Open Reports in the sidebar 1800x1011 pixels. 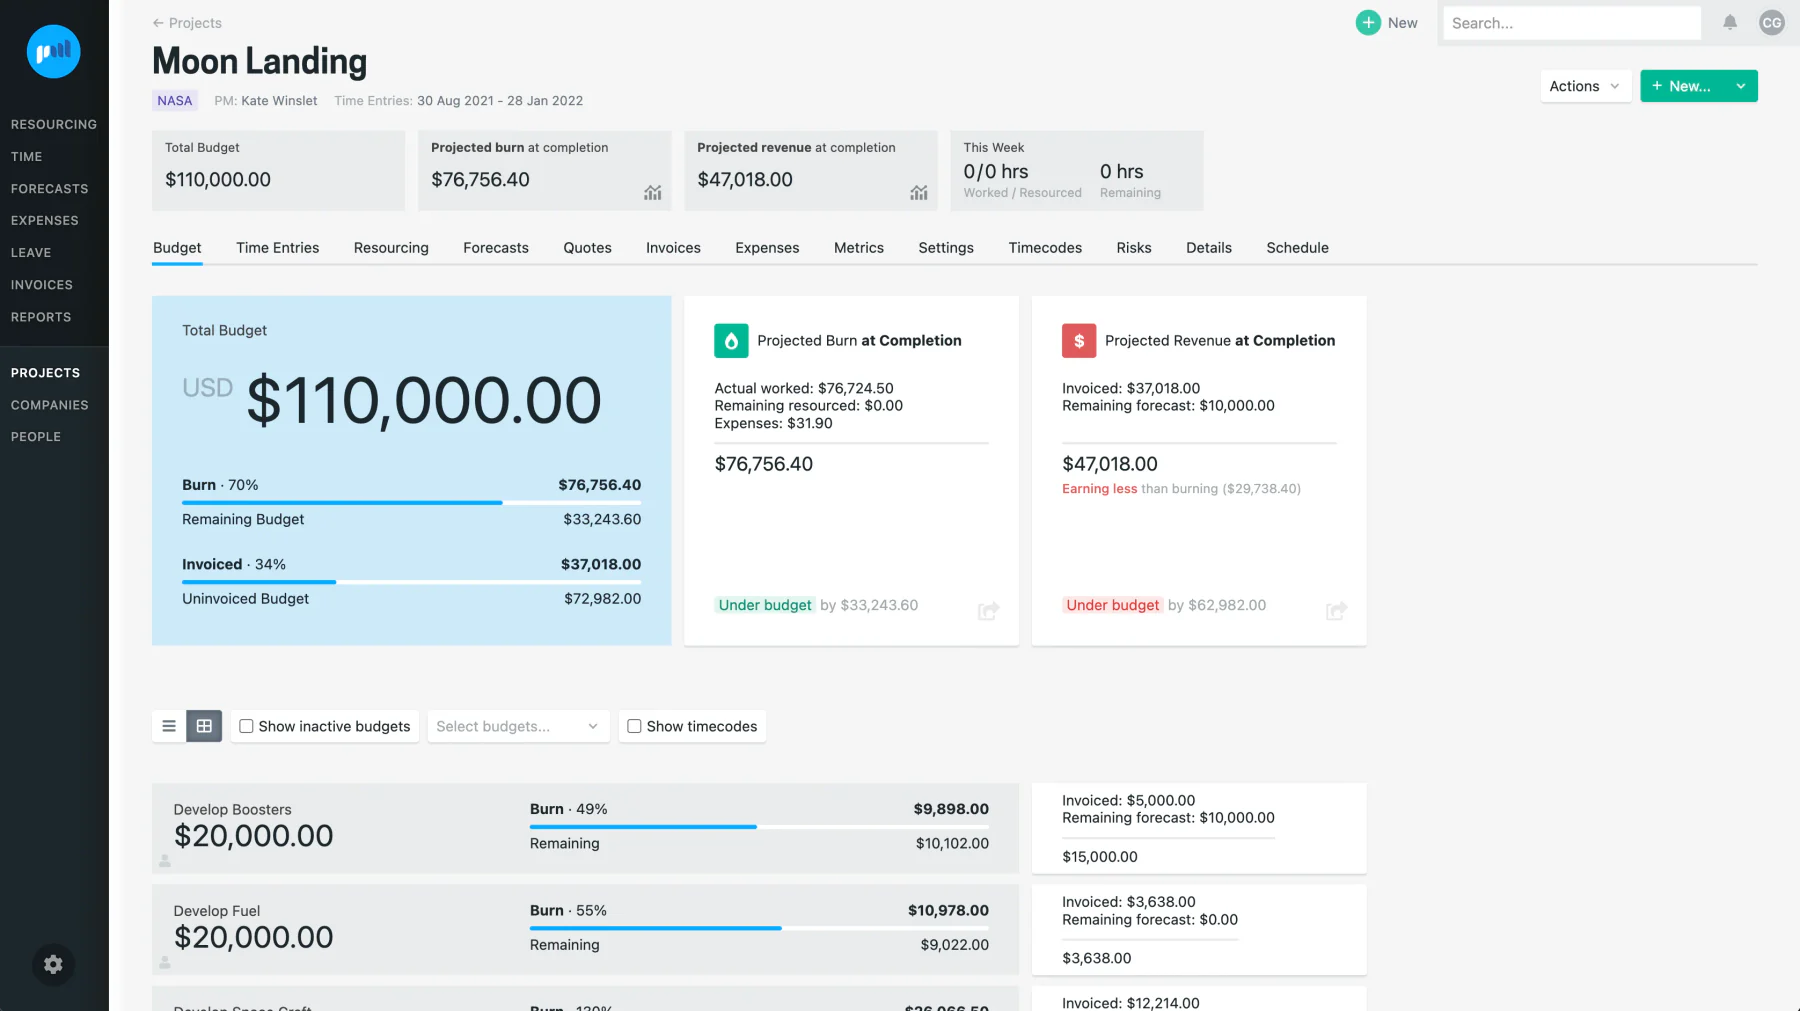pyautogui.click(x=41, y=316)
